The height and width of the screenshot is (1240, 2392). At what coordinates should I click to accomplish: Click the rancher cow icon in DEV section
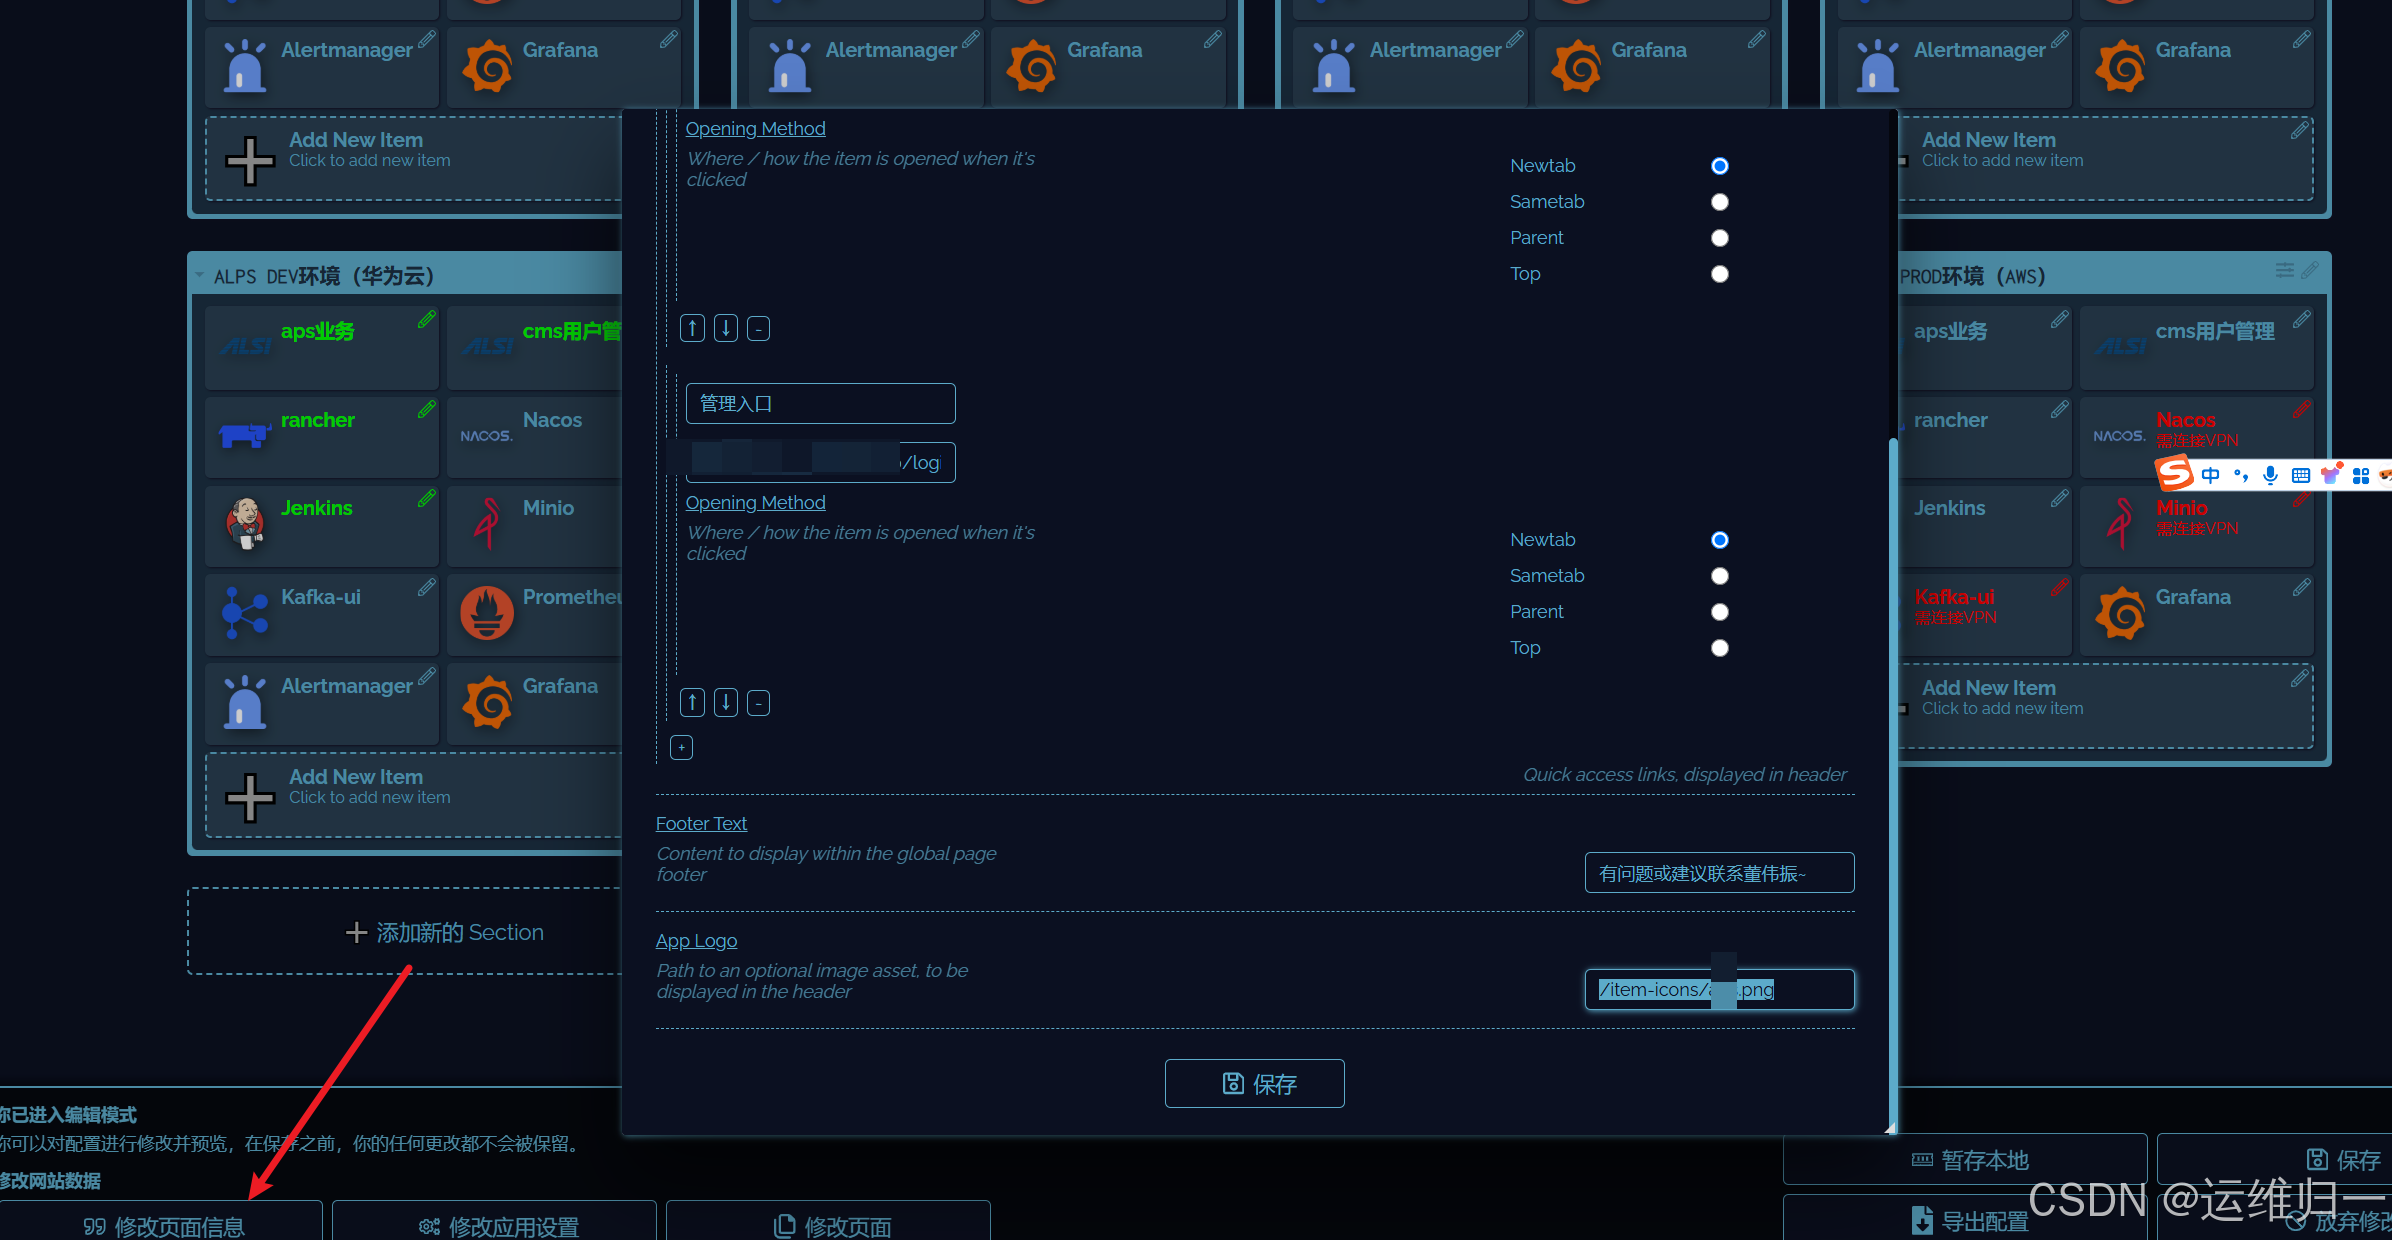(x=245, y=435)
